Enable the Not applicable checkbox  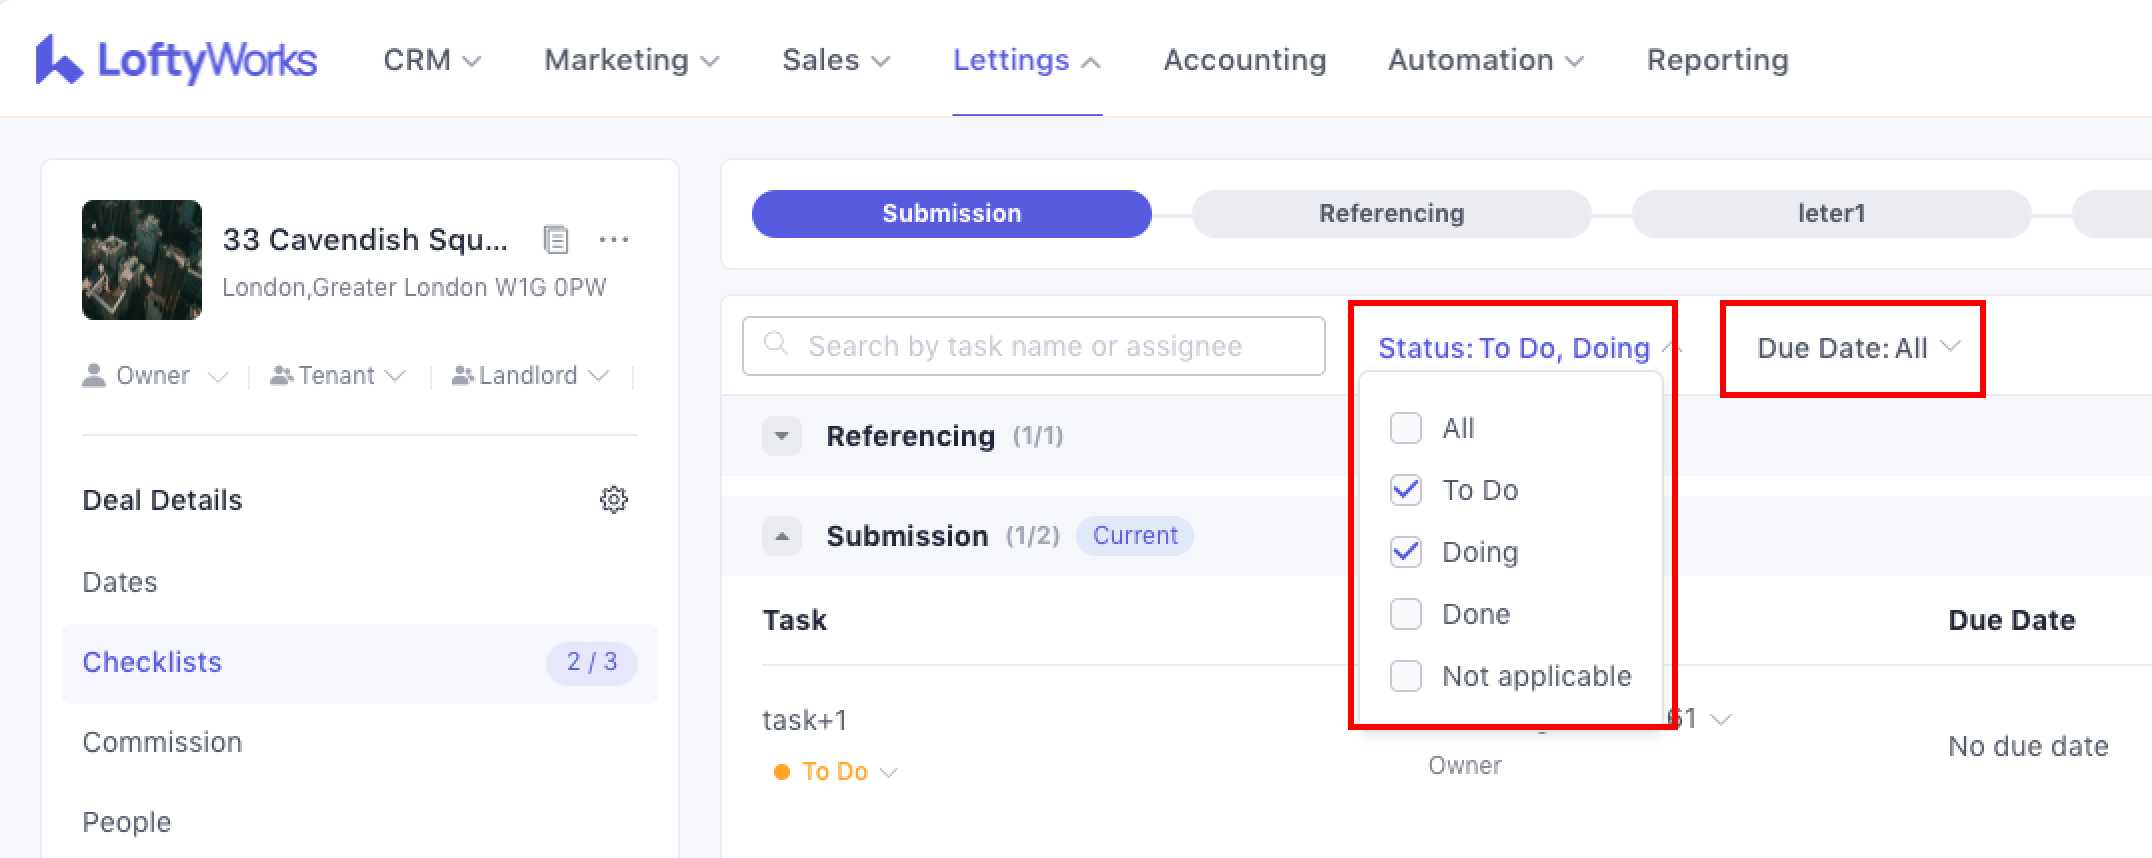click(x=1406, y=676)
